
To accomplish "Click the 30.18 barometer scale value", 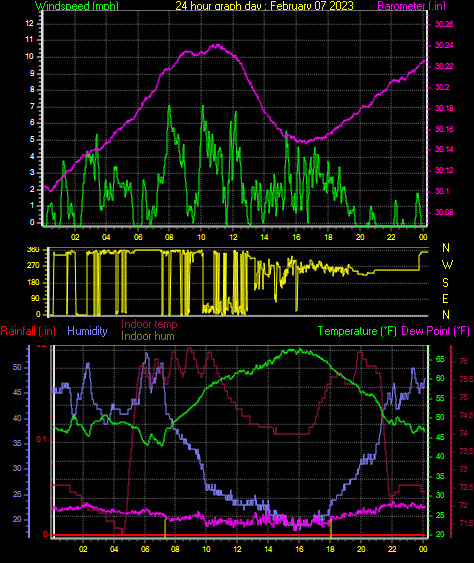I will (x=444, y=108).
